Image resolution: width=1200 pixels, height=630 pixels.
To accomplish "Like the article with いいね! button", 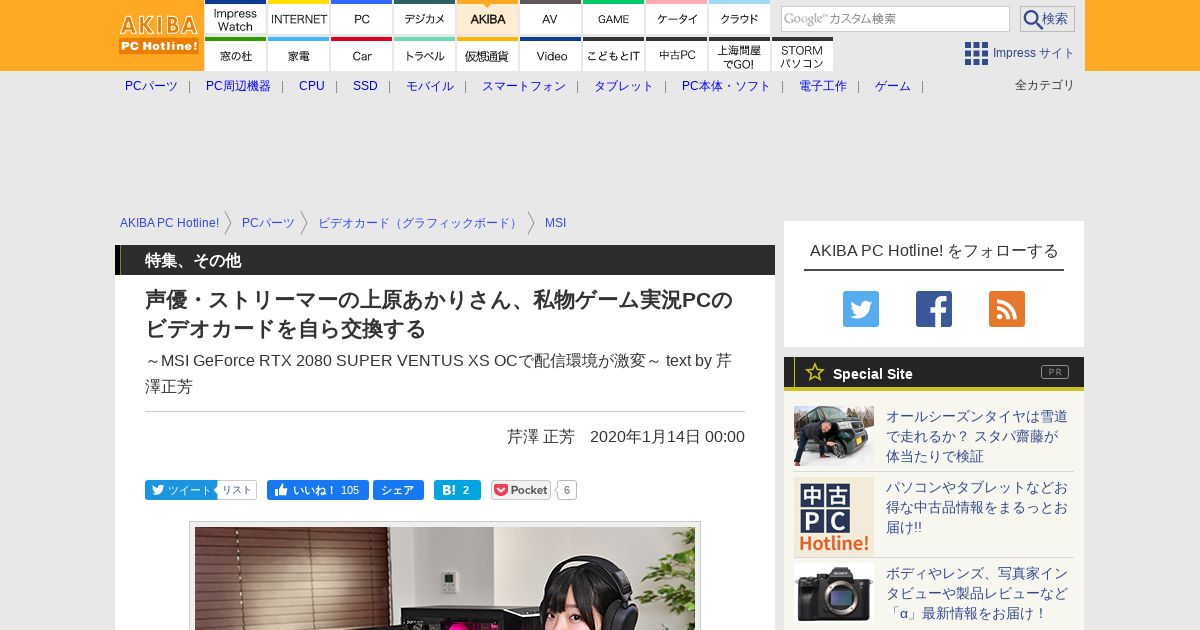I will [x=318, y=490].
